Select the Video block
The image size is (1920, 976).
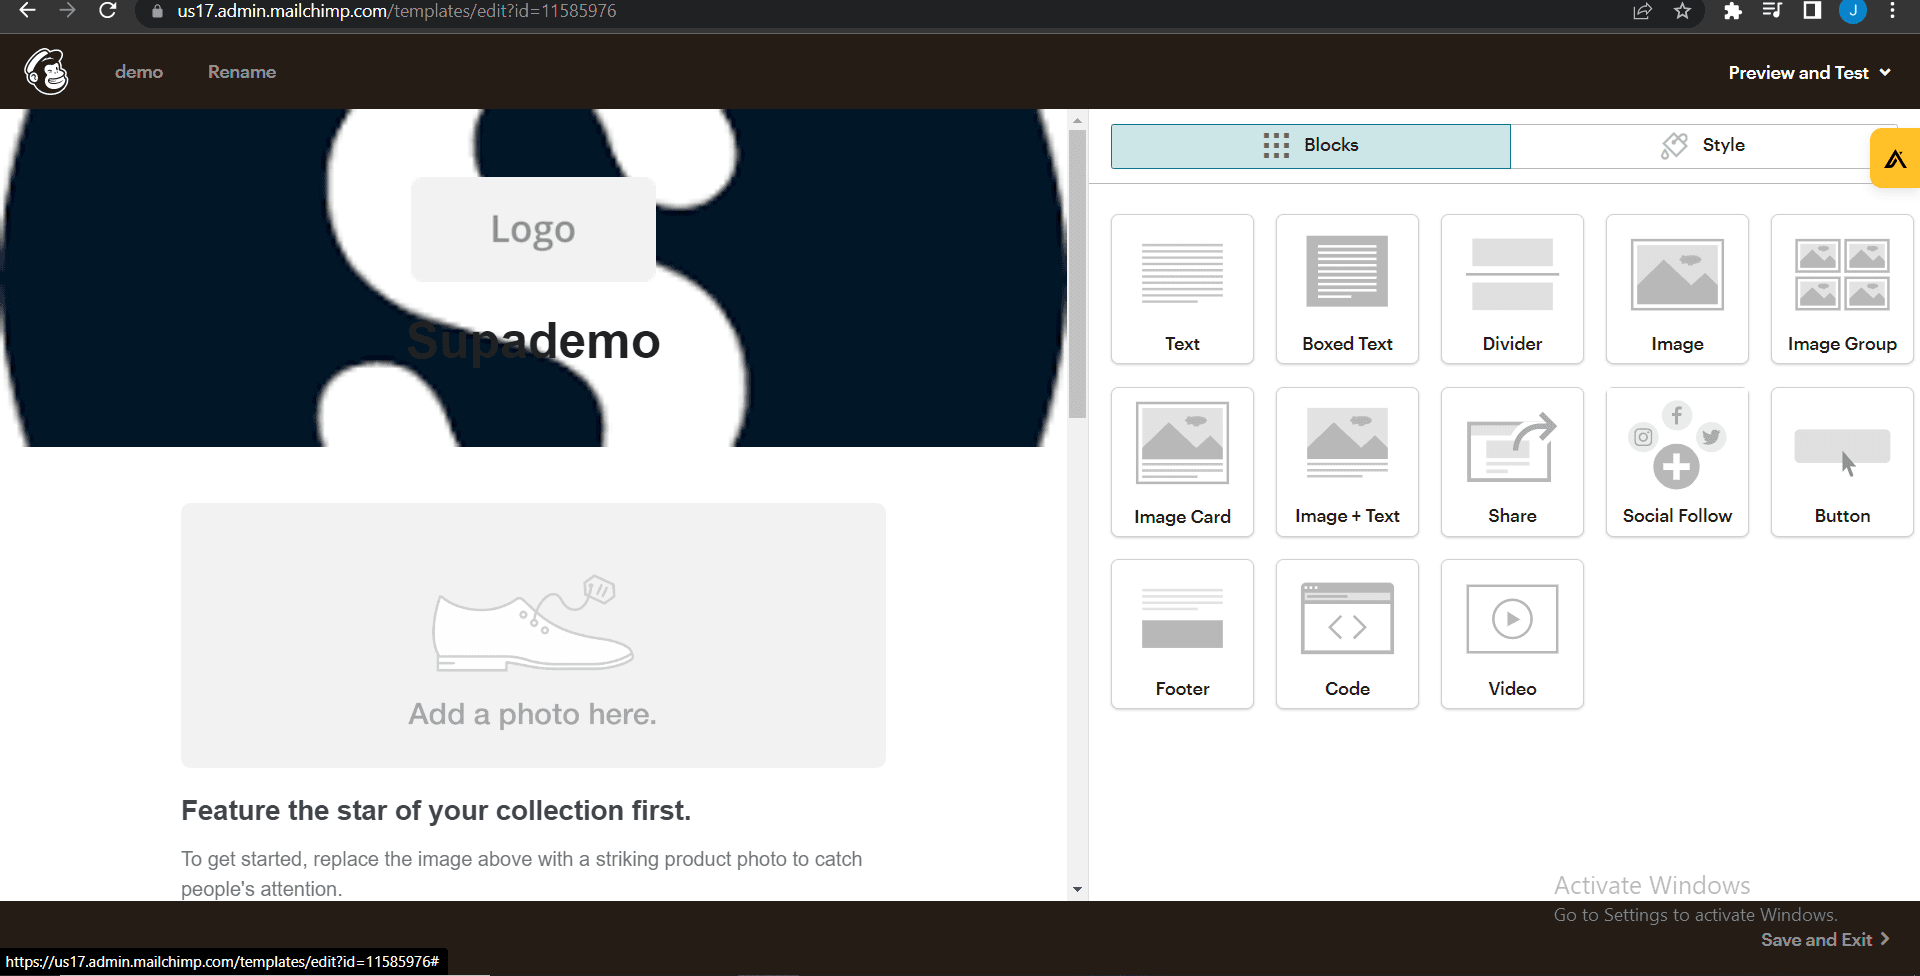pyautogui.click(x=1512, y=633)
